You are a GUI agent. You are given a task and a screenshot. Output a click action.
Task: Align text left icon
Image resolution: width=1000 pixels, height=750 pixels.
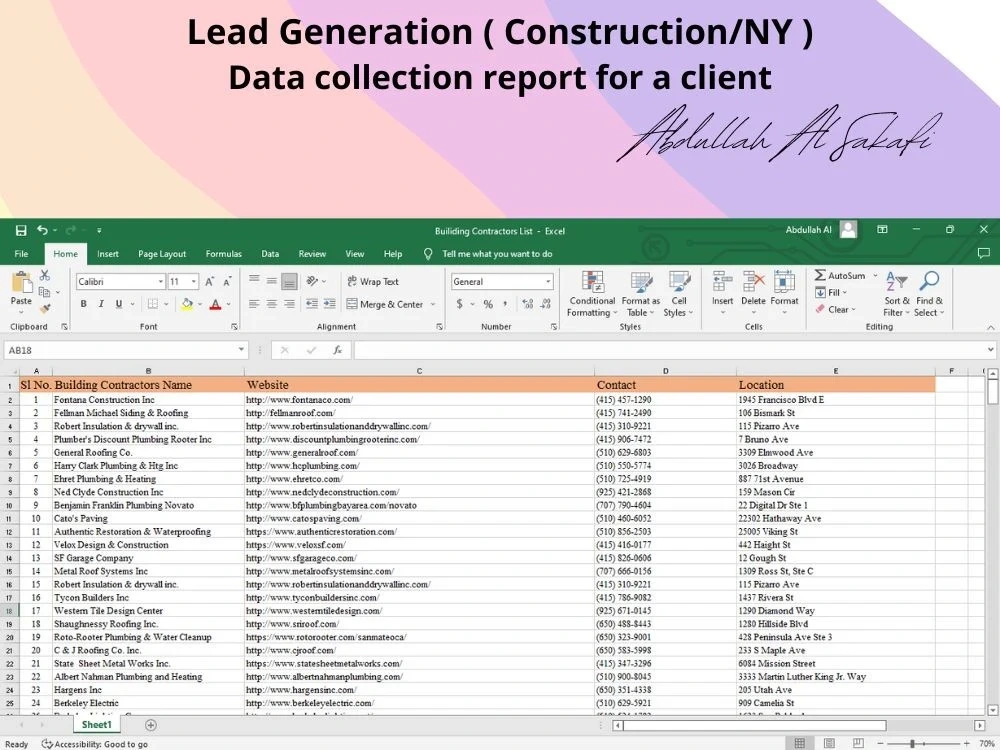[254, 304]
